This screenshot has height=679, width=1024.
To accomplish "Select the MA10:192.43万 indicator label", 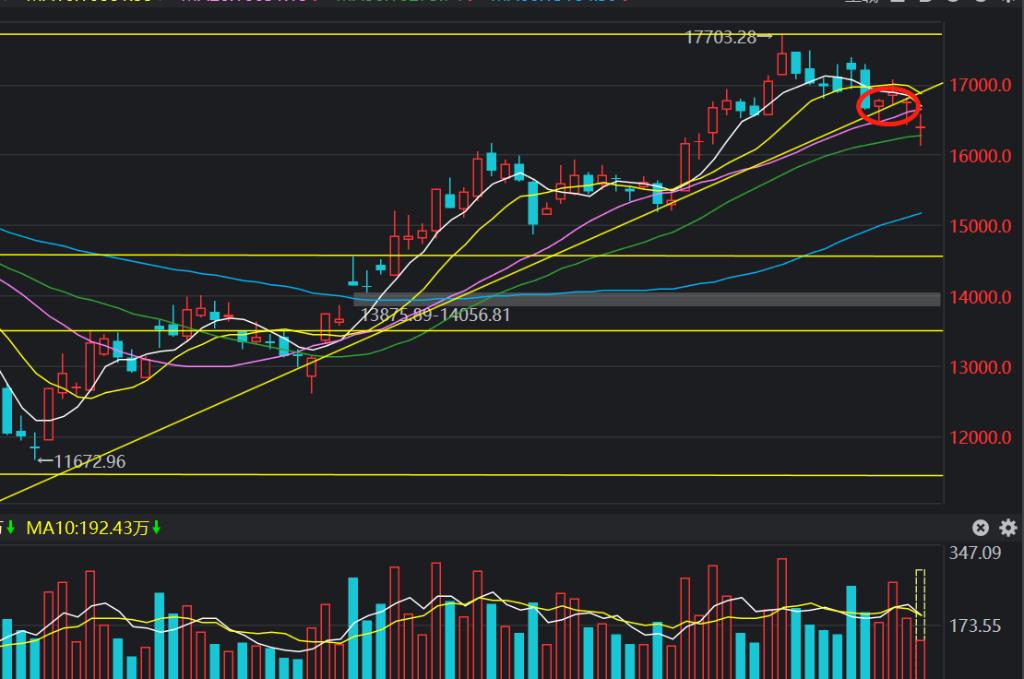I will point(87,527).
